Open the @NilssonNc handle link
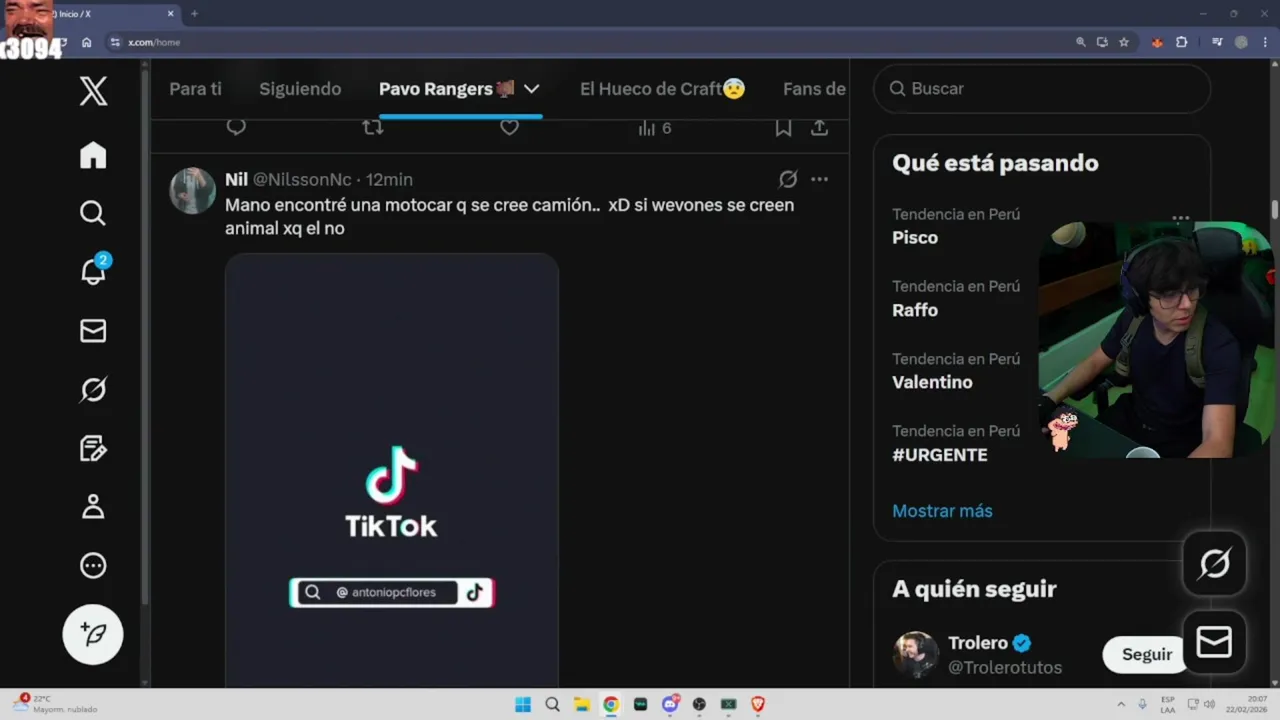 pyautogui.click(x=302, y=179)
